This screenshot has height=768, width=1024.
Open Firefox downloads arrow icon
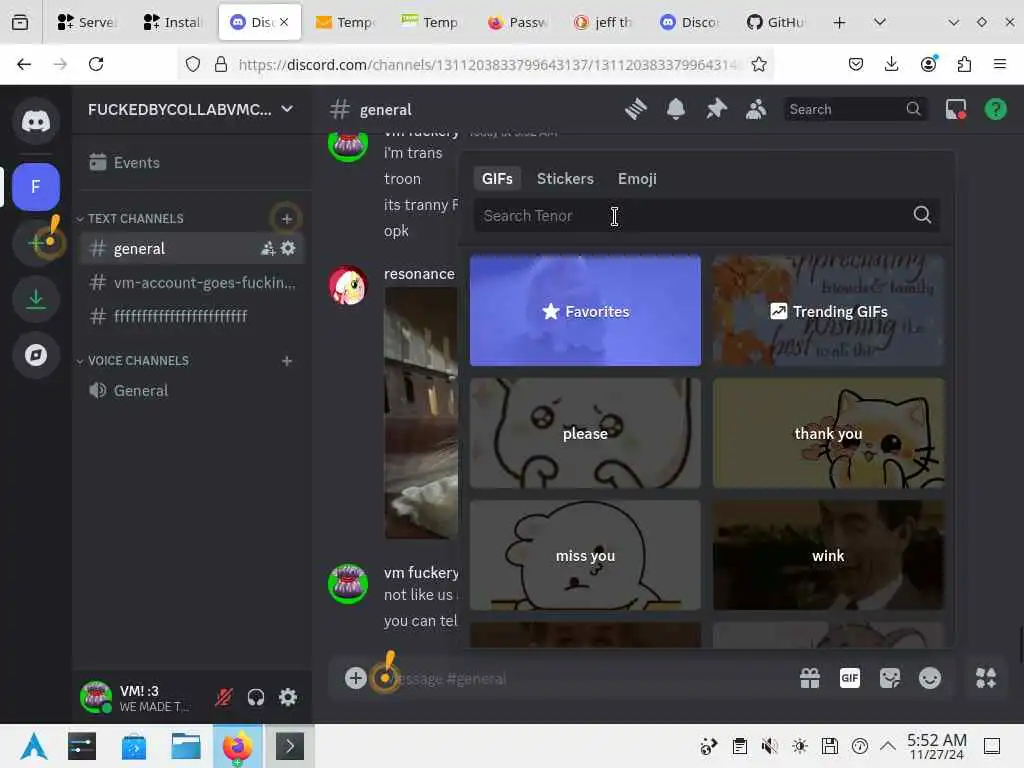891,64
